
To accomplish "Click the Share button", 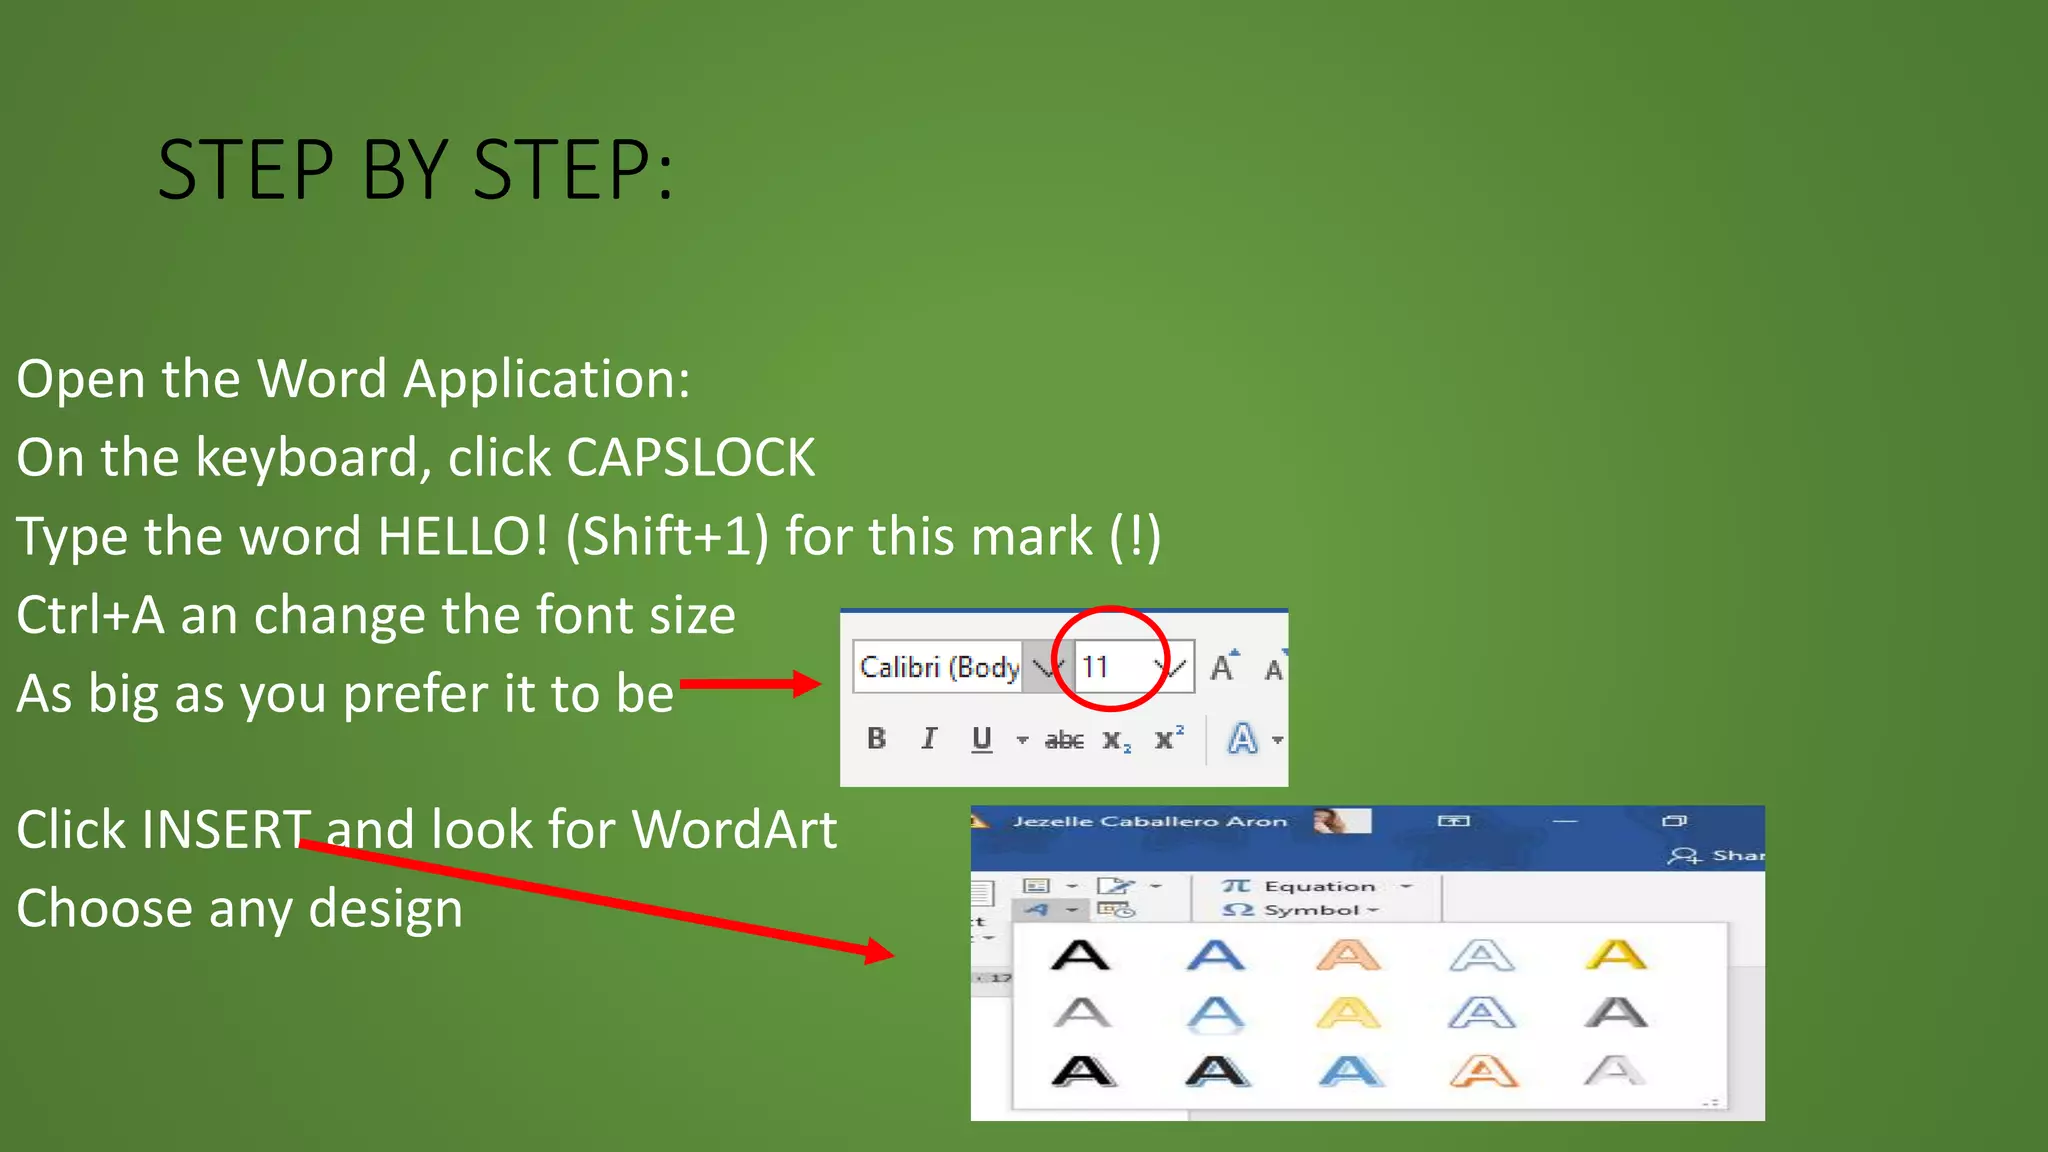I will [1716, 855].
